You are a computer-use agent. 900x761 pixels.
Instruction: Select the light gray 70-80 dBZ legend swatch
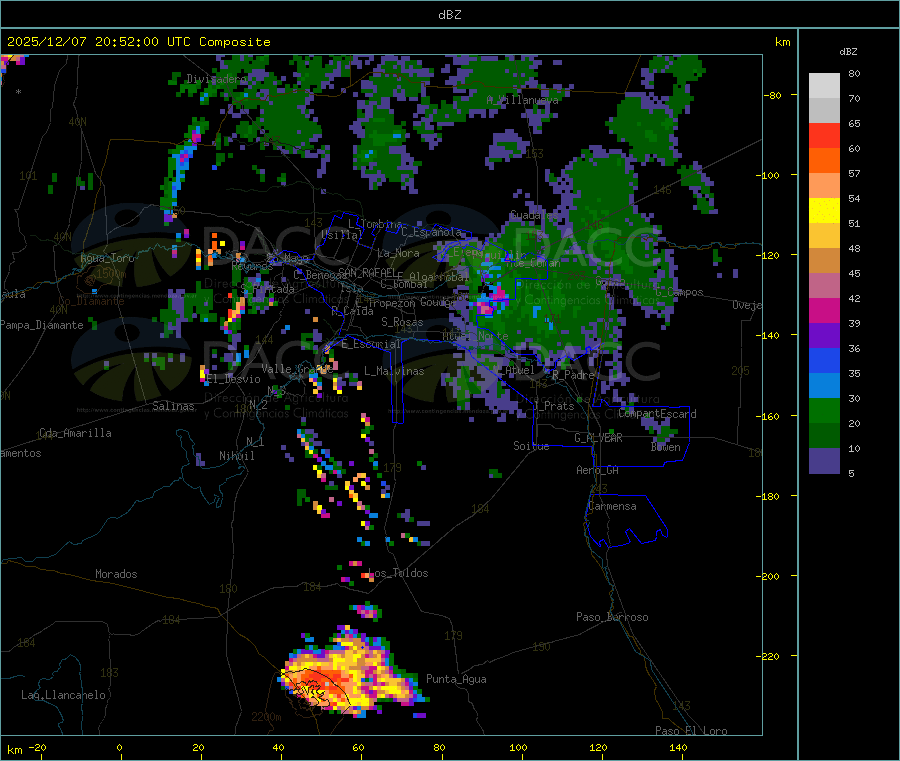tap(824, 86)
